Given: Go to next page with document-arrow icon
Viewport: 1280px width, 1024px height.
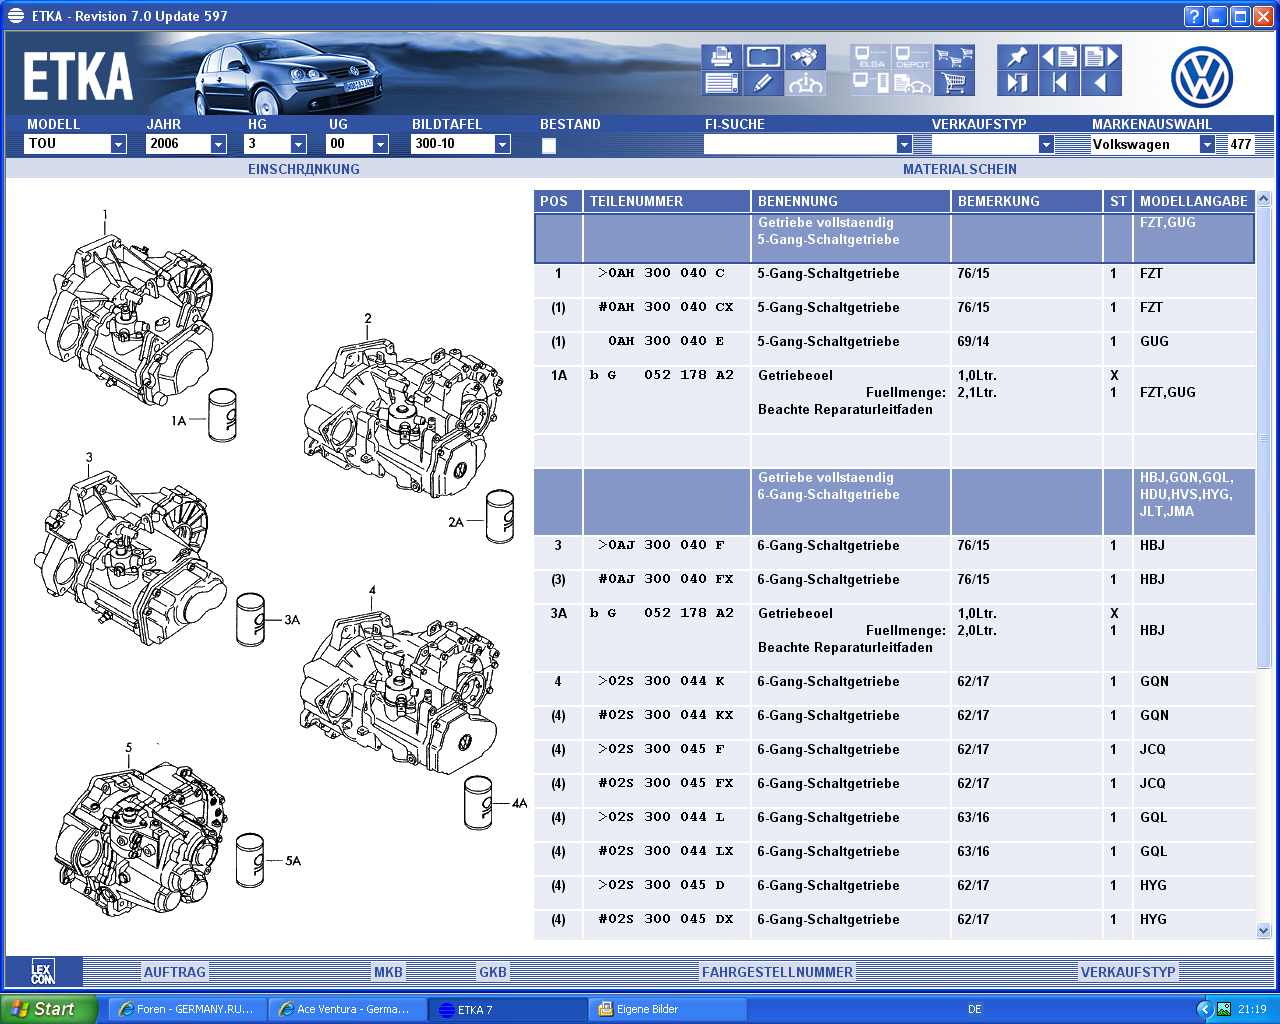Looking at the screenshot, I should tap(1101, 57).
